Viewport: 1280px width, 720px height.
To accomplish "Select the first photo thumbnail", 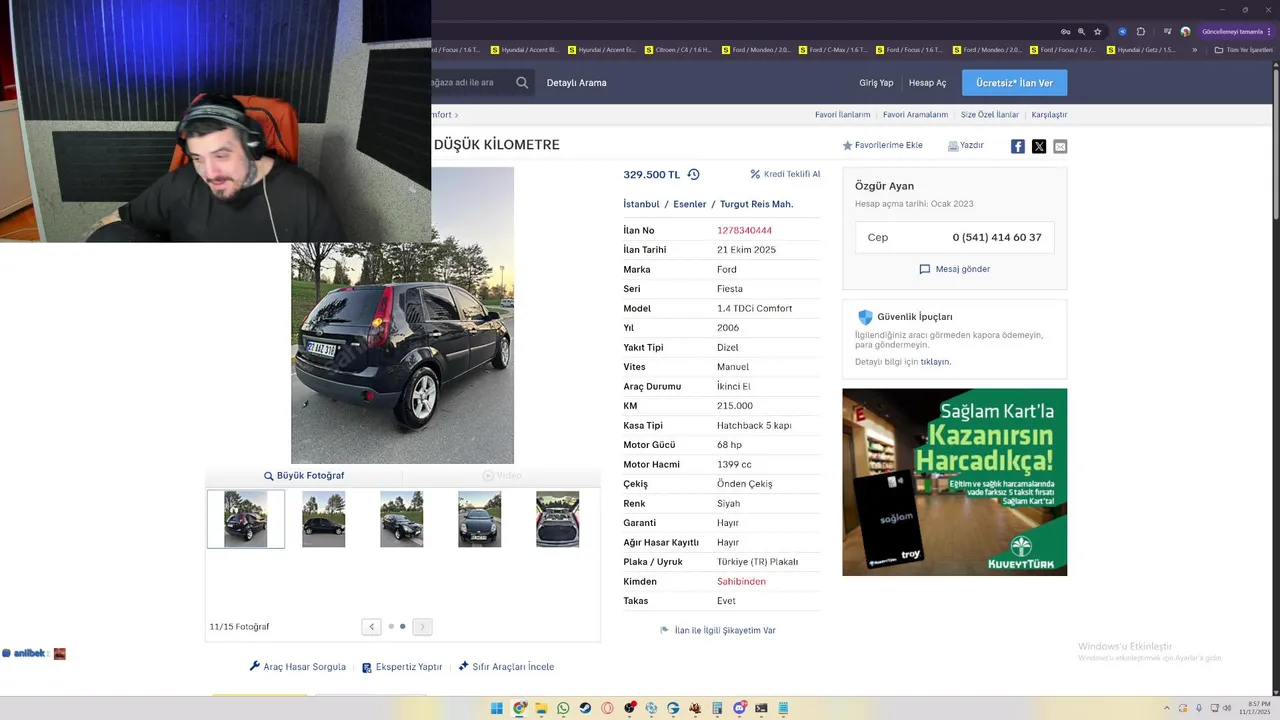I will click(x=246, y=519).
